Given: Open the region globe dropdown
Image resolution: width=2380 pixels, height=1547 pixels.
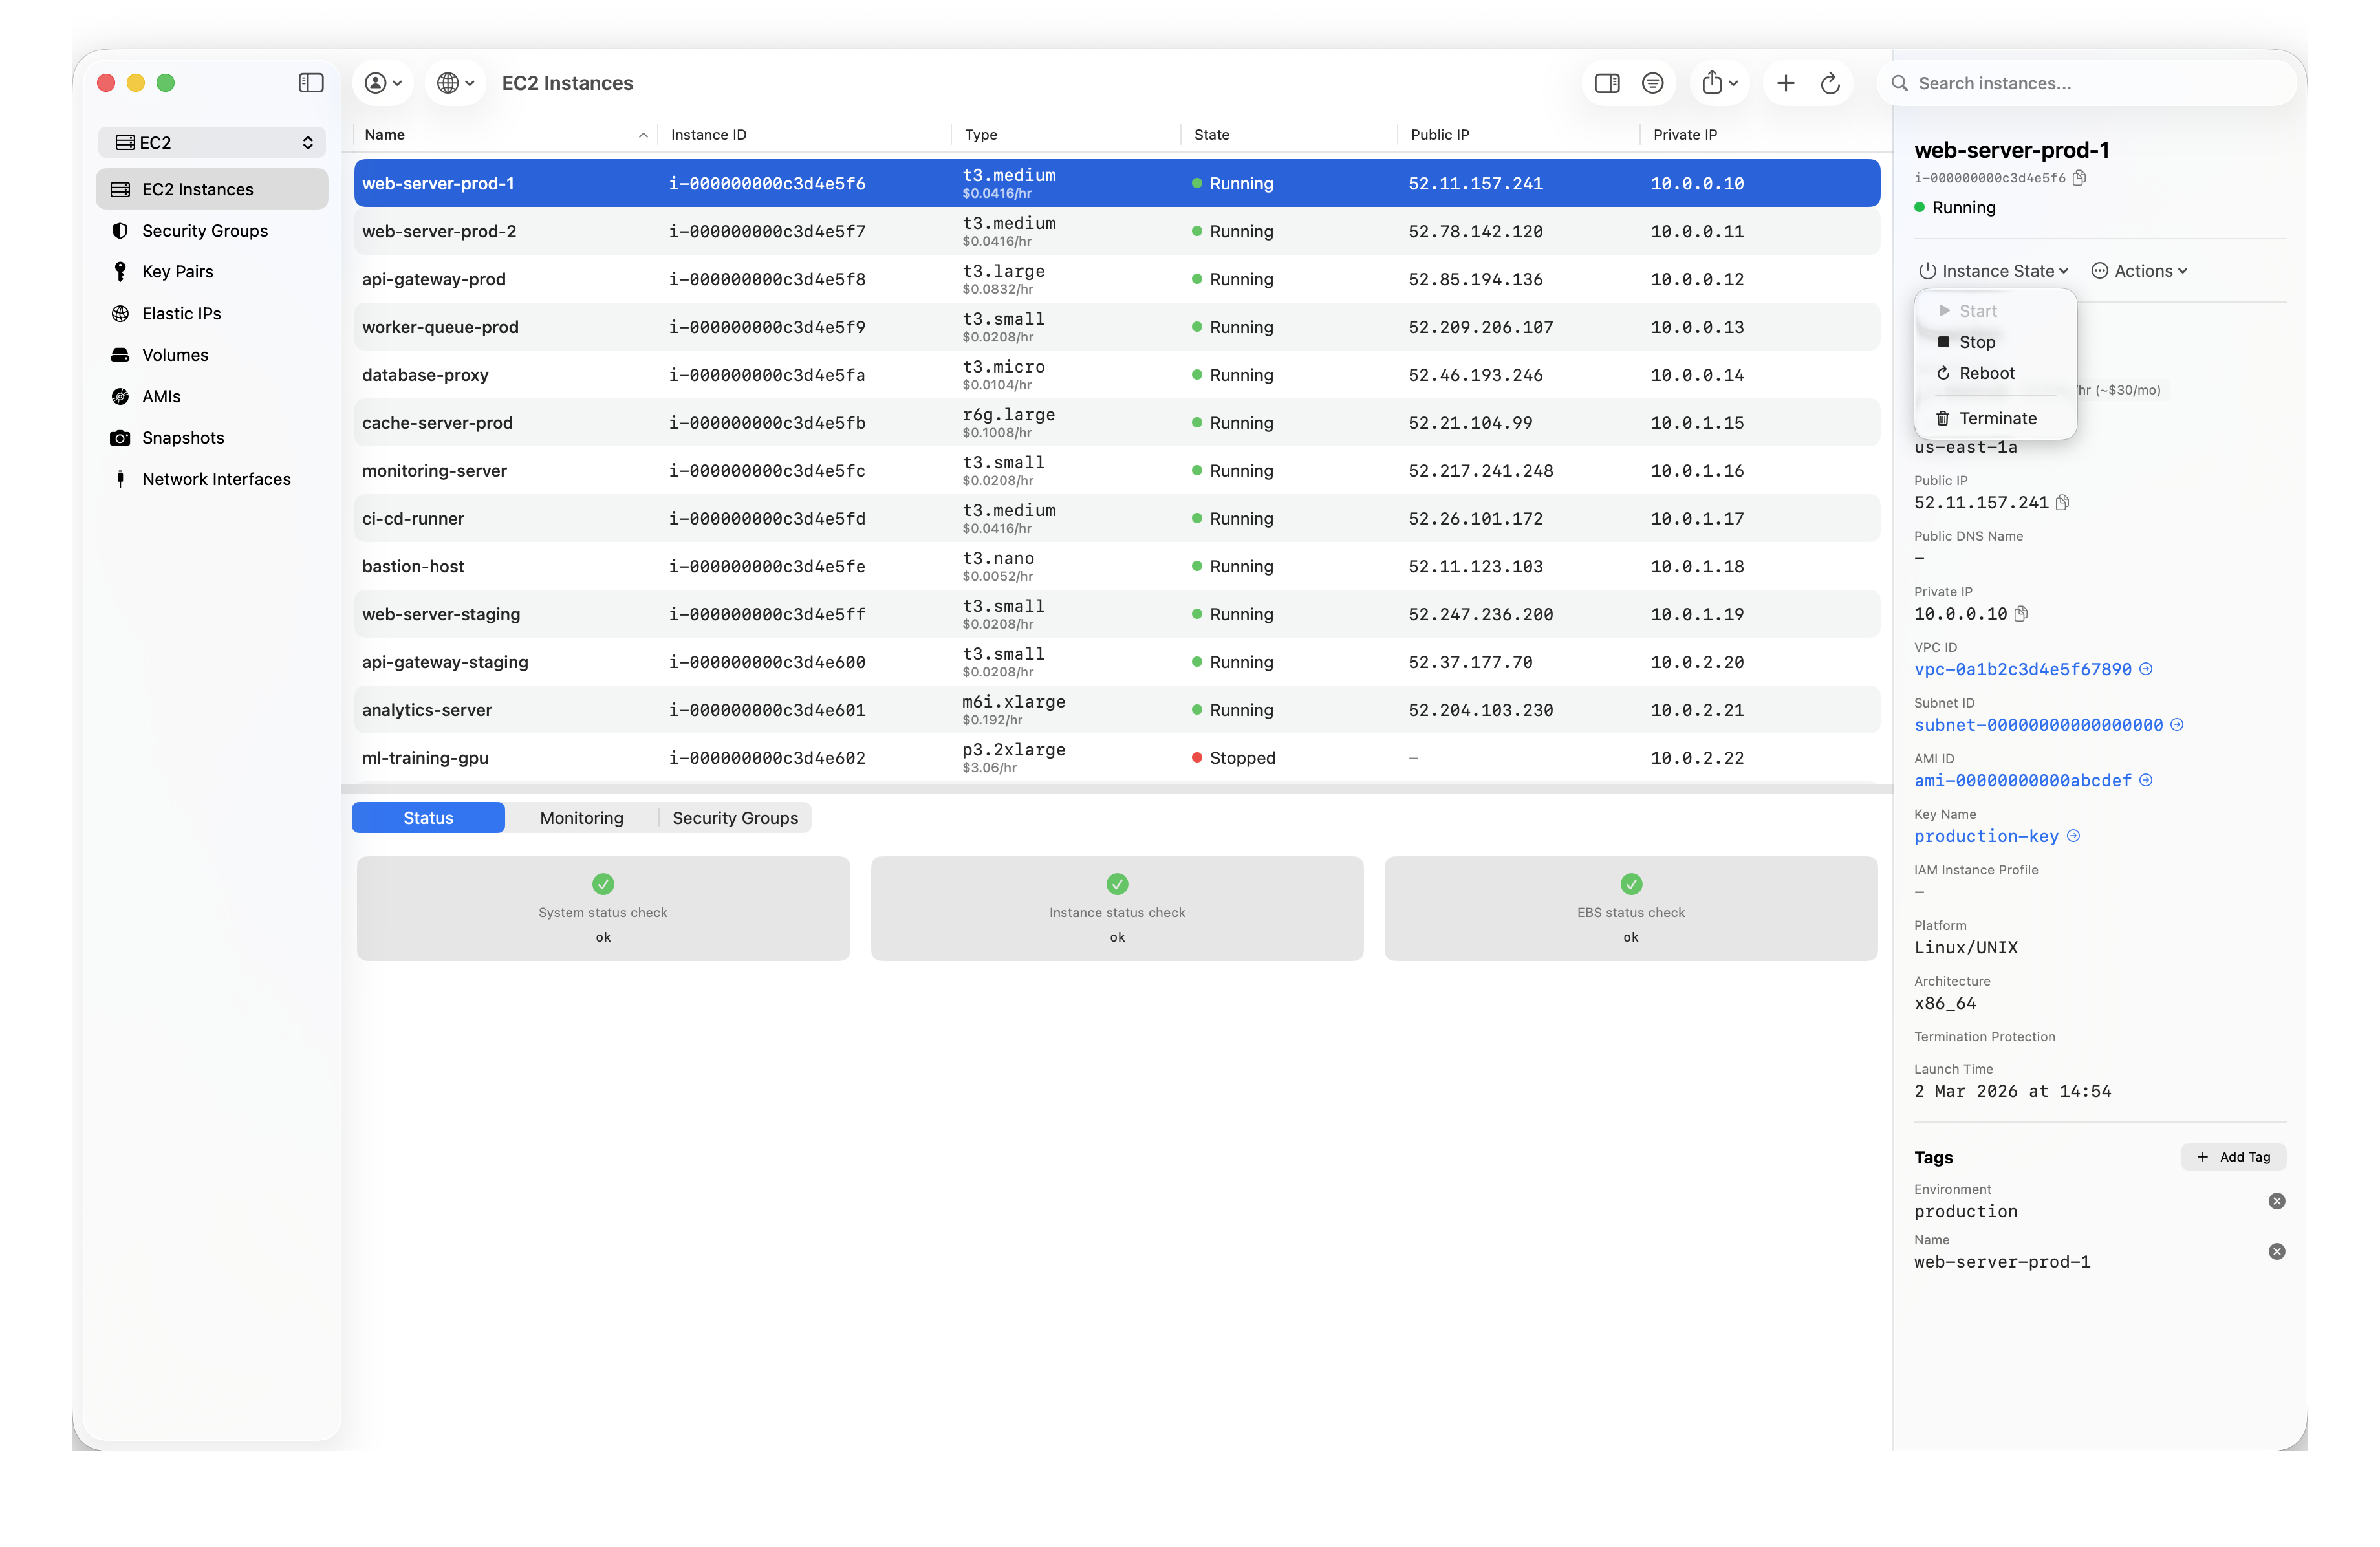Looking at the screenshot, I should pos(456,83).
